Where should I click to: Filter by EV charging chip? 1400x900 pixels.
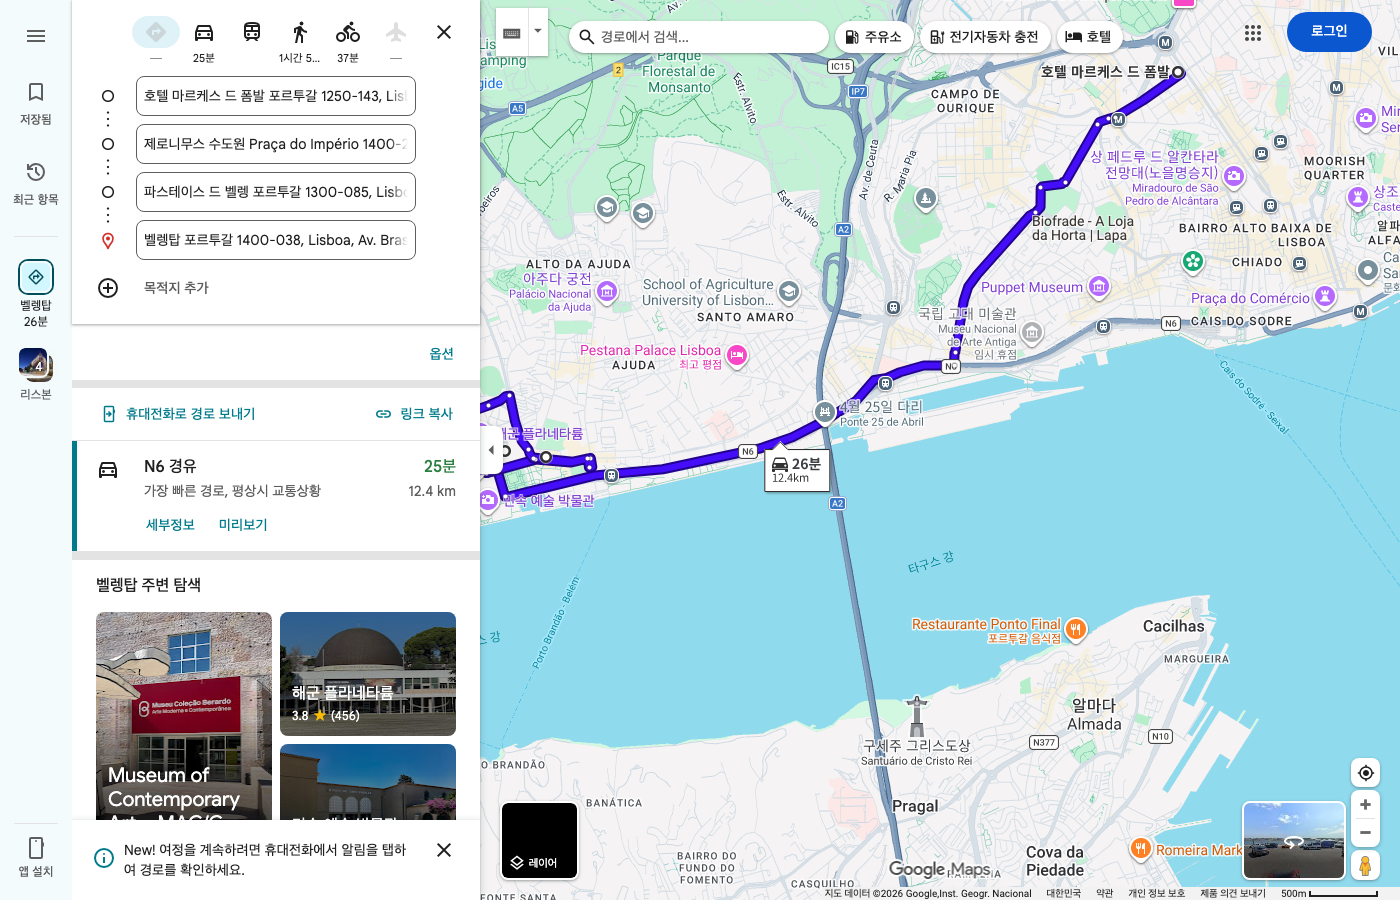coord(985,37)
